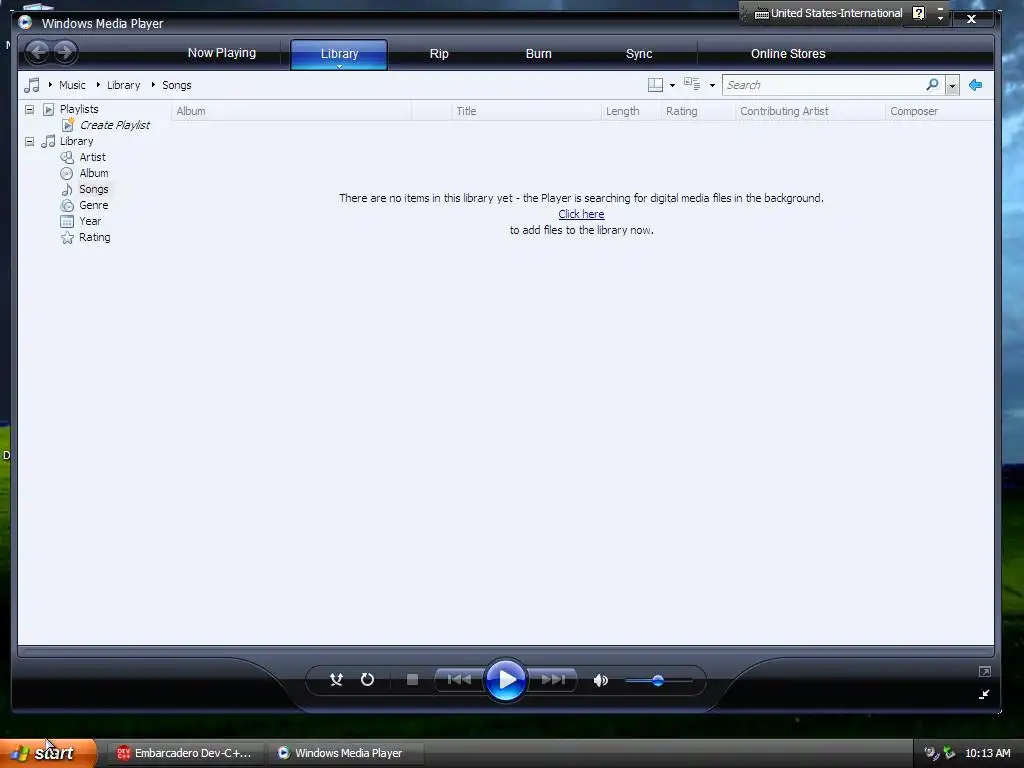Screen dimensions: 1024x768
Task: Open the view options icon
Action: (692, 84)
